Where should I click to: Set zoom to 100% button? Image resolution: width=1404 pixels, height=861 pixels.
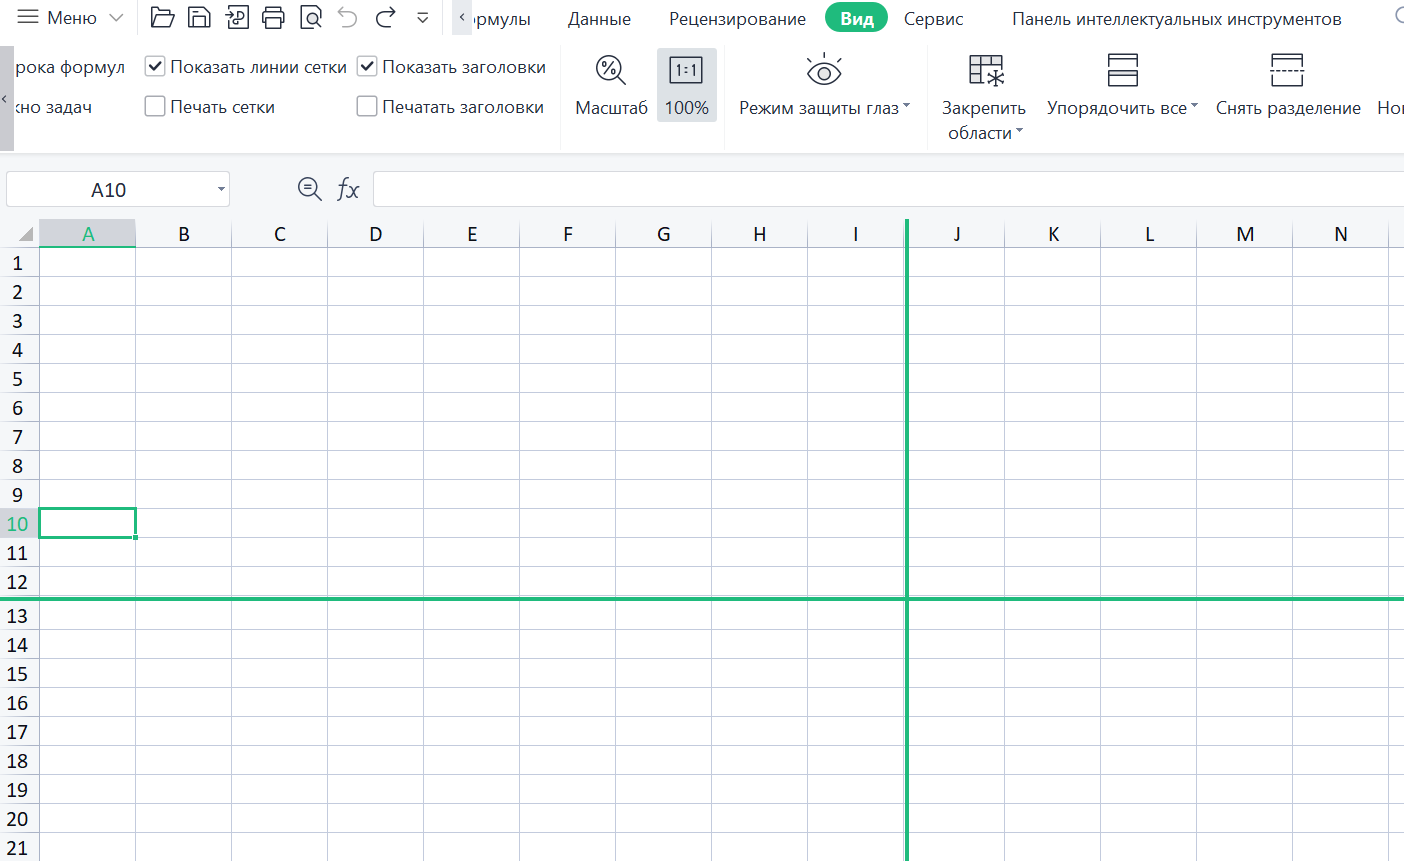[686, 85]
